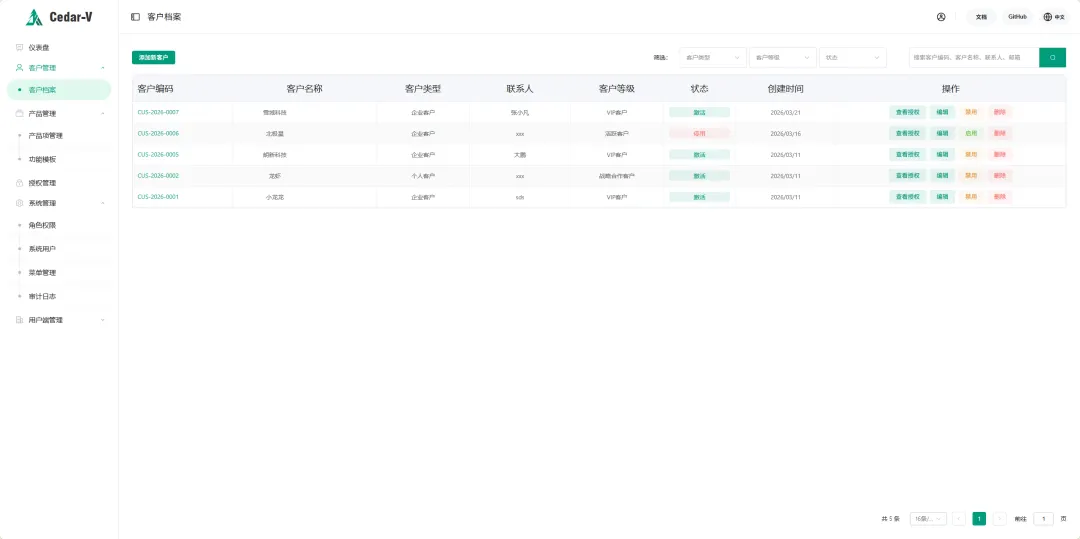1080x539 pixels.
Task: Collapse the 产品管理 menu chevron
Action: [103, 114]
